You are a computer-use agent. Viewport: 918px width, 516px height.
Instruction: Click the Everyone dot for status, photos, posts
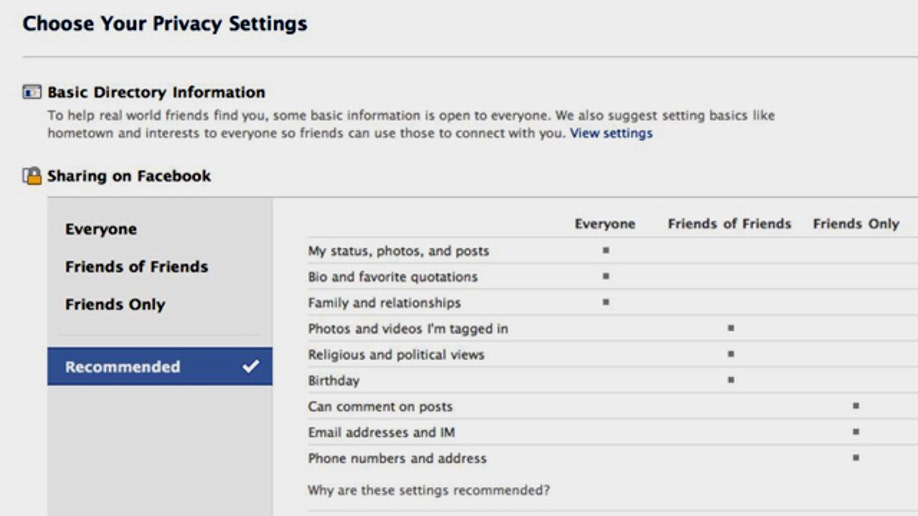pyautogui.click(x=606, y=251)
